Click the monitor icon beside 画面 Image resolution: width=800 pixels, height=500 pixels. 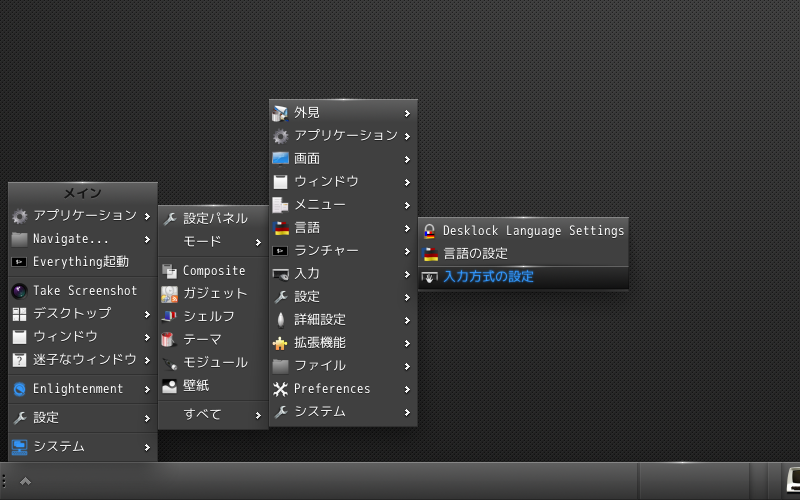pyautogui.click(x=280, y=159)
